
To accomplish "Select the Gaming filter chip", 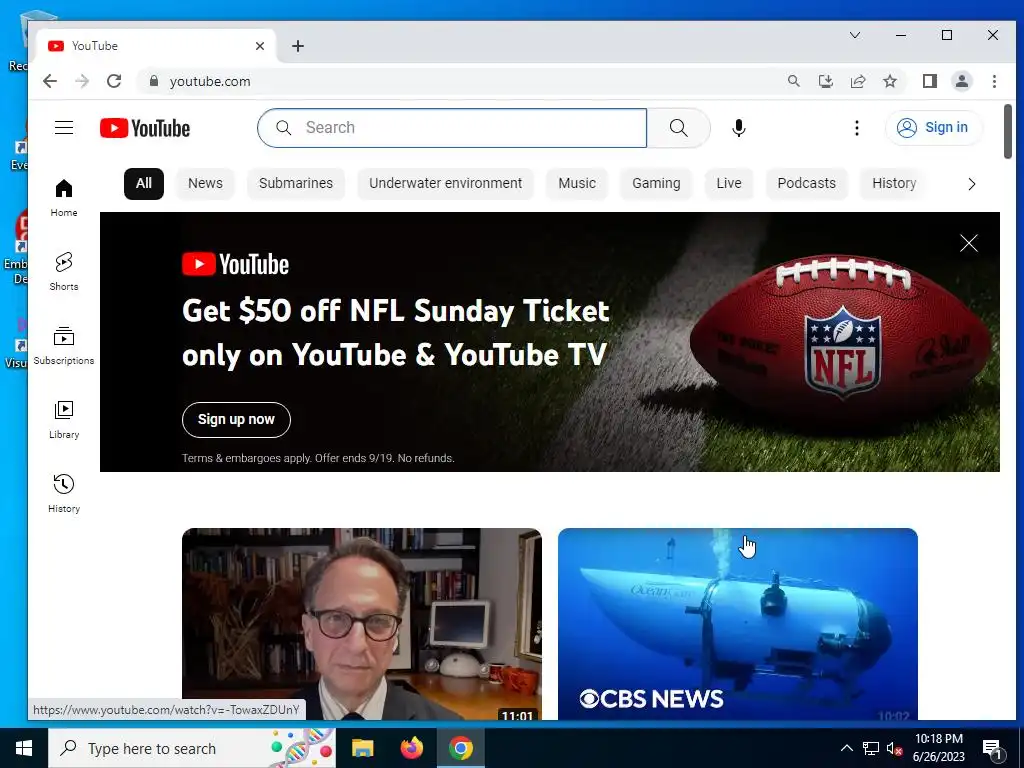I will (x=656, y=184).
